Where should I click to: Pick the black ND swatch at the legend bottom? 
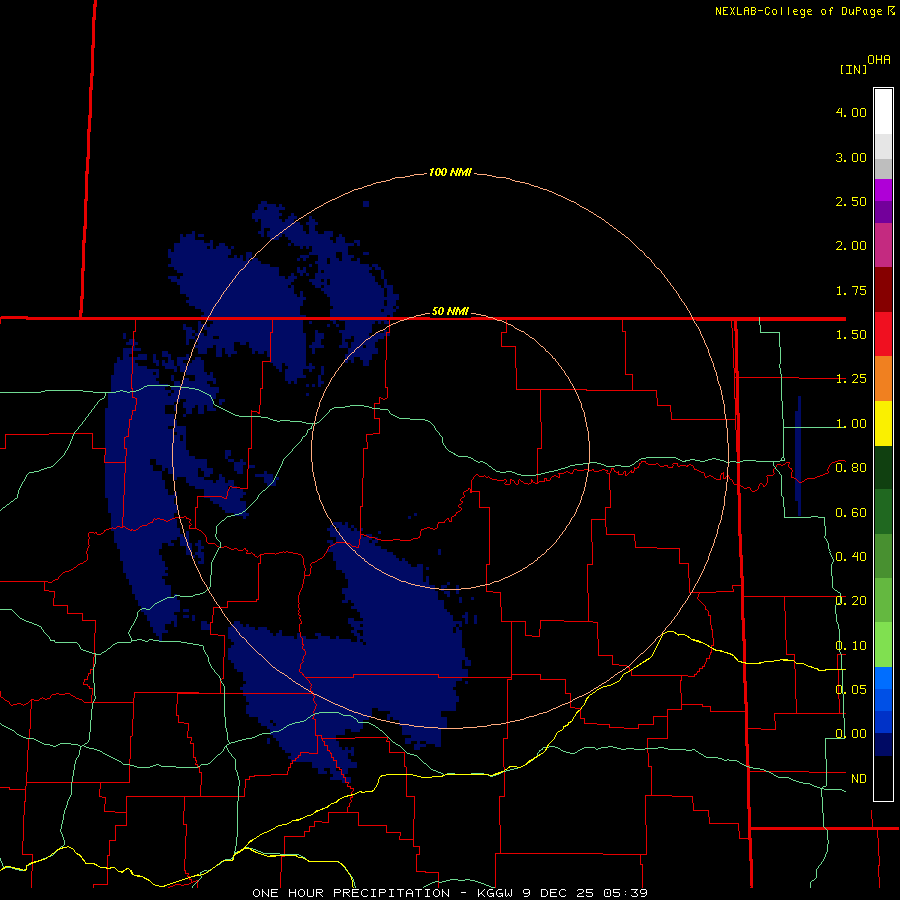click(883, 778)
